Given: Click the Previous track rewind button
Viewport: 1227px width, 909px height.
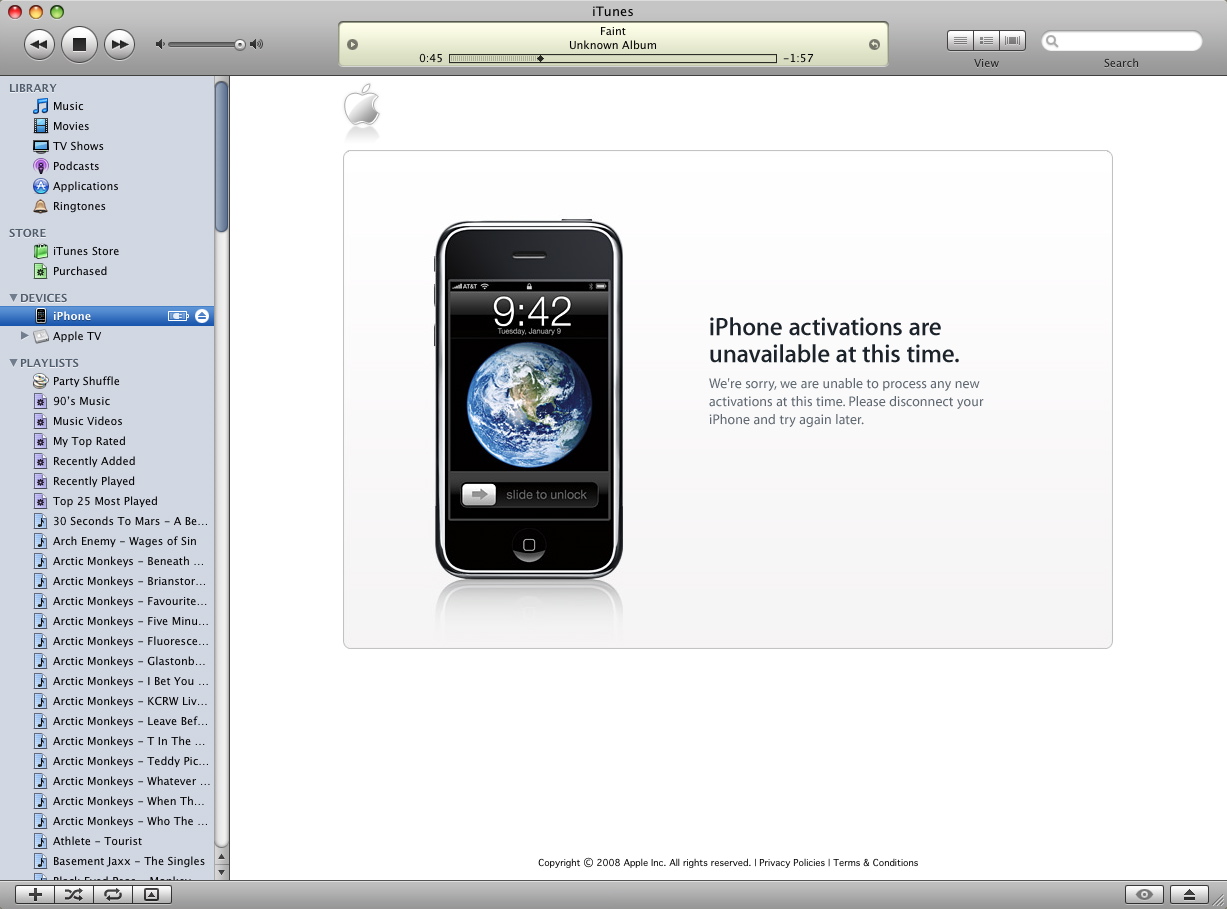Looking at the screenshot, I should tap(39, 44).
